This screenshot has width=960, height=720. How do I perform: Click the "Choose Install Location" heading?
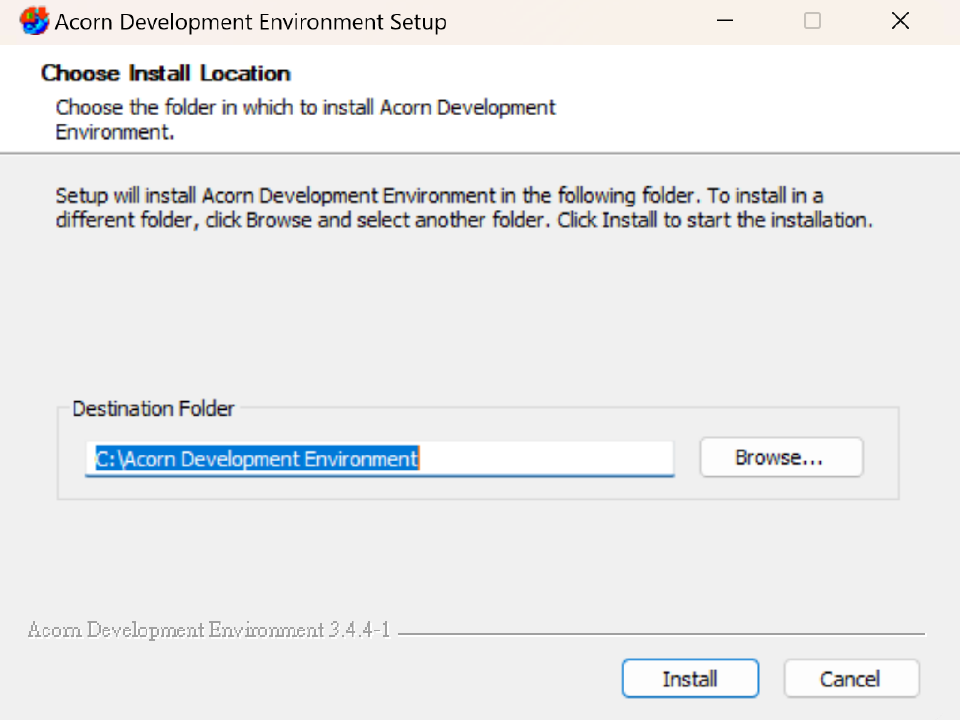coord(166,73)
